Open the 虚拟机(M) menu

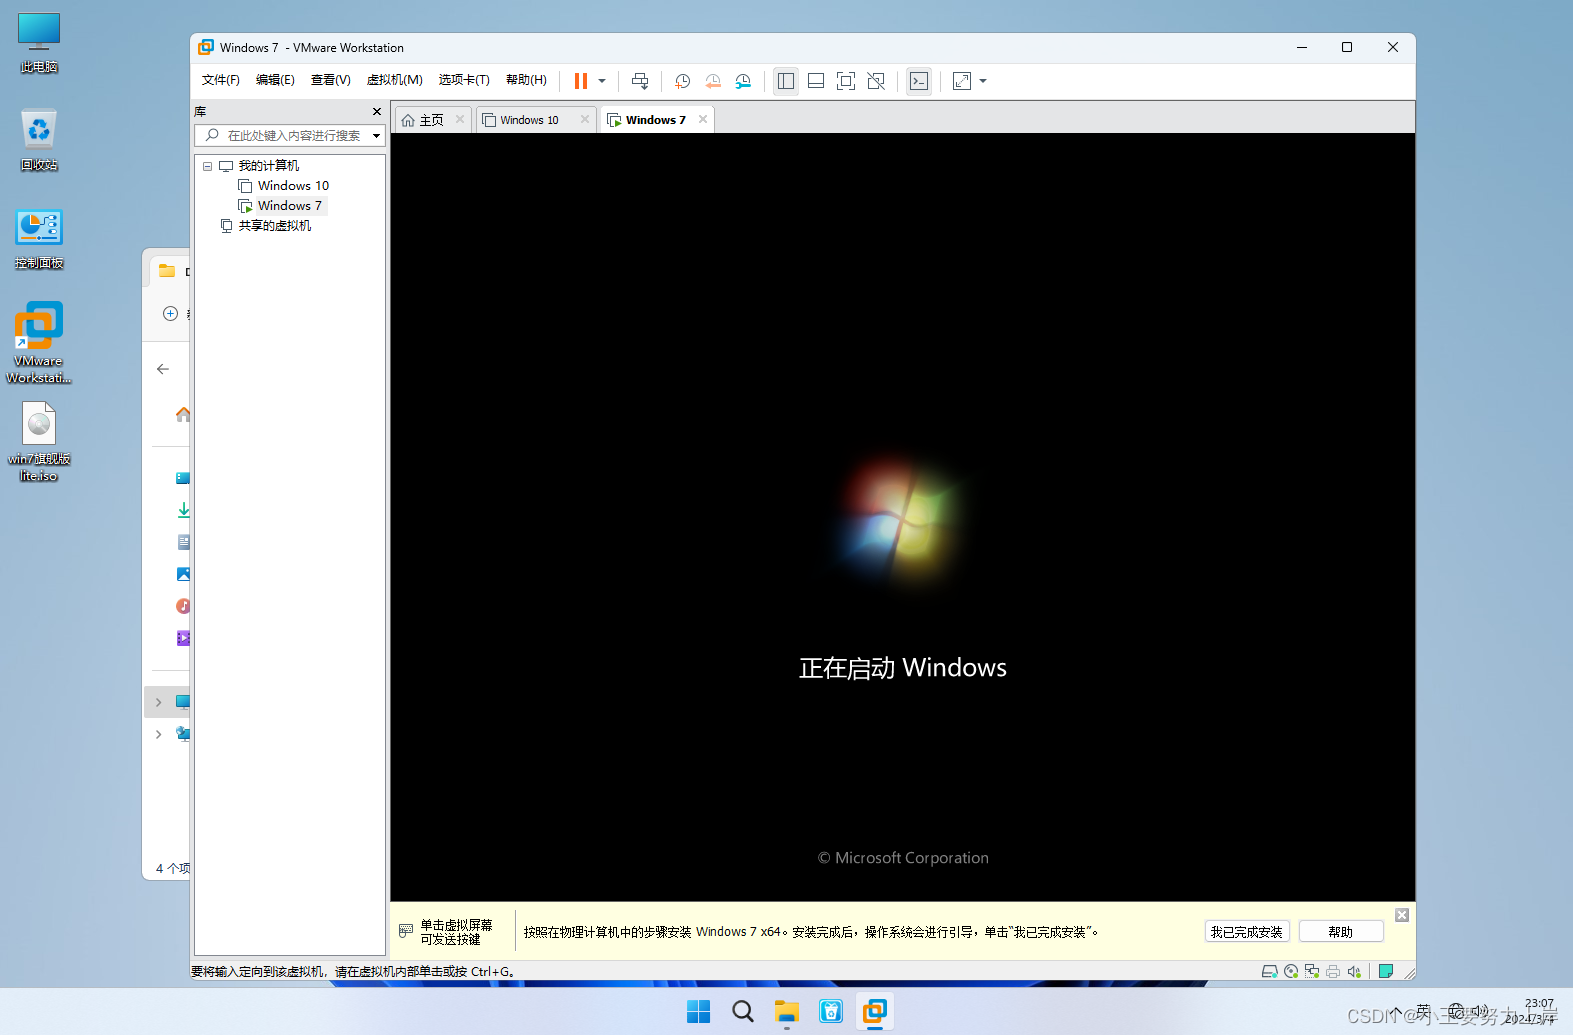pyautogui.click(x=395, y=80)
